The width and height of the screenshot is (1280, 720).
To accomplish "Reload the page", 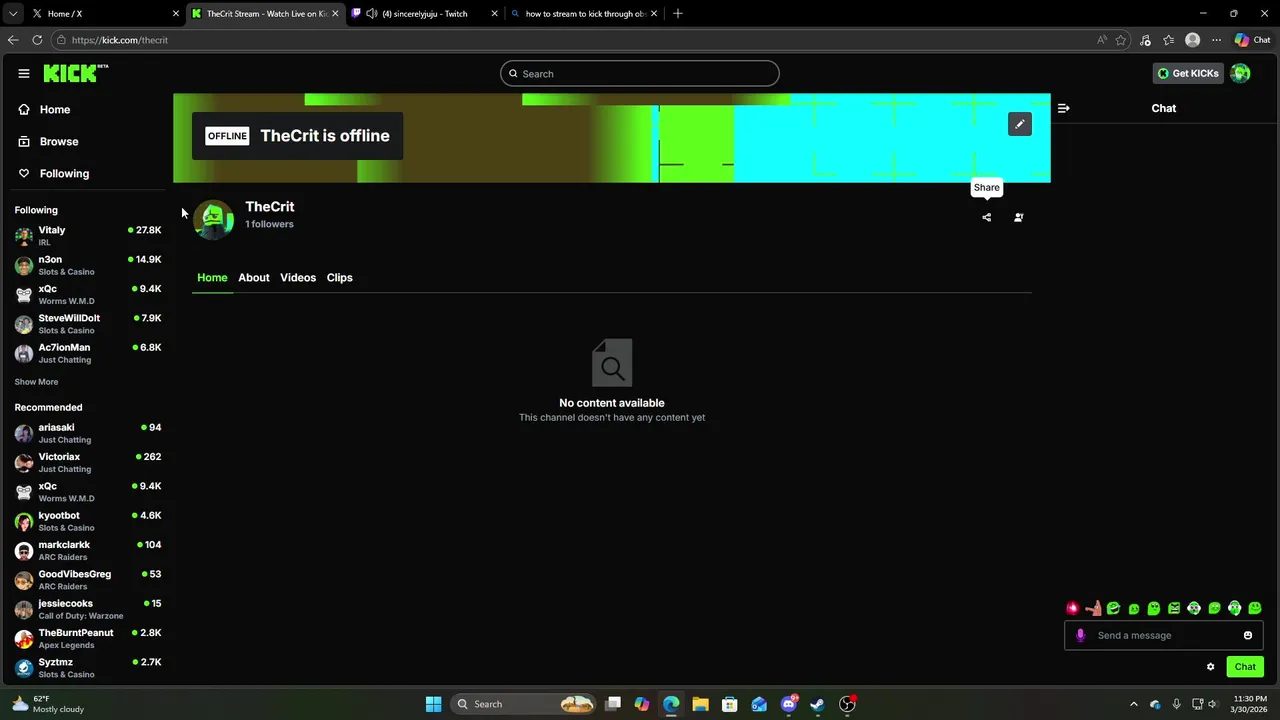I will [37, 40].
